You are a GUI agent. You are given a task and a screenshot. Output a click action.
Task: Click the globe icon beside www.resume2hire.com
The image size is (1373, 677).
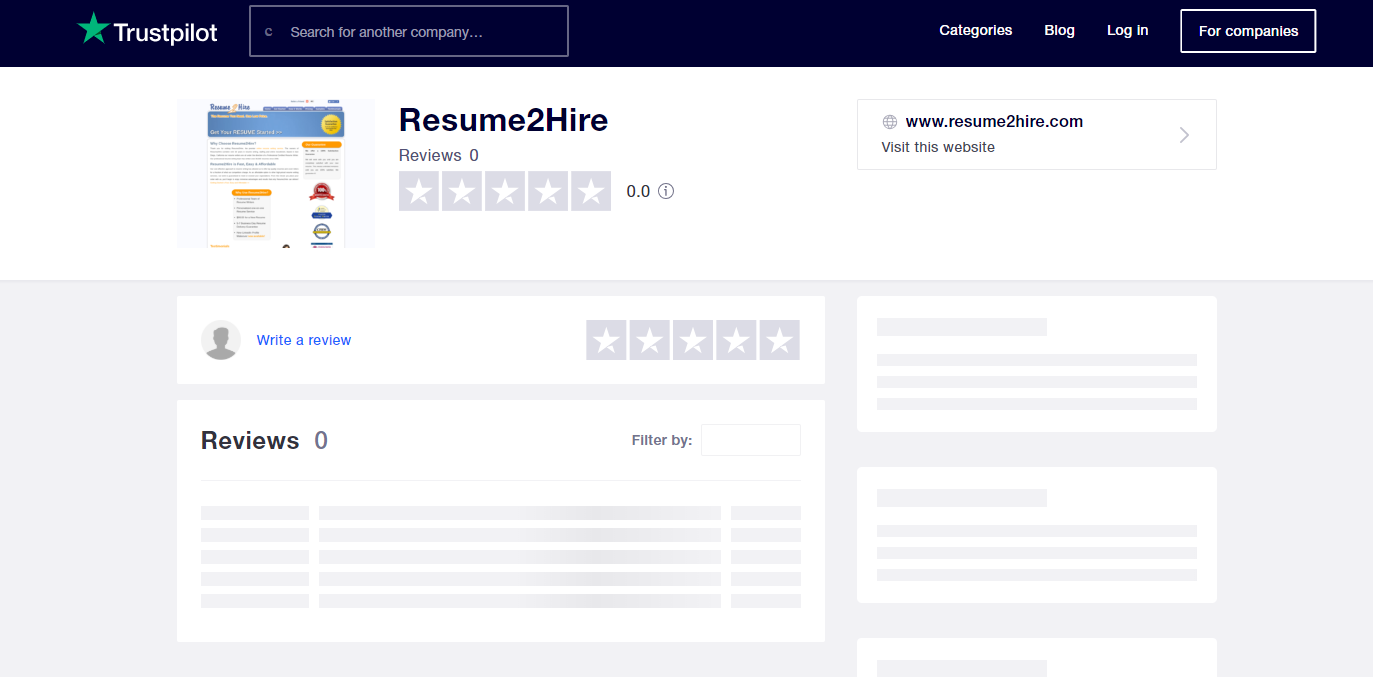pos(890,122)
